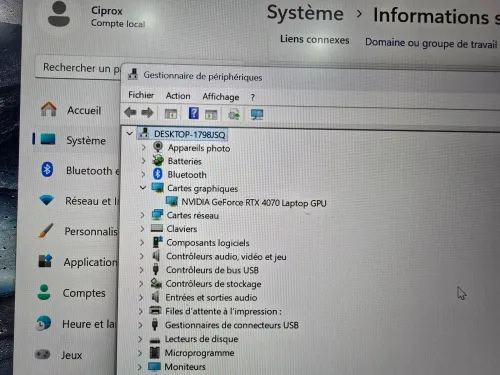Screen dimensions: 500x375
Task: Click the Bluetooth icon in the device tree
Action: pyautogui.click(x=157, y=174)
